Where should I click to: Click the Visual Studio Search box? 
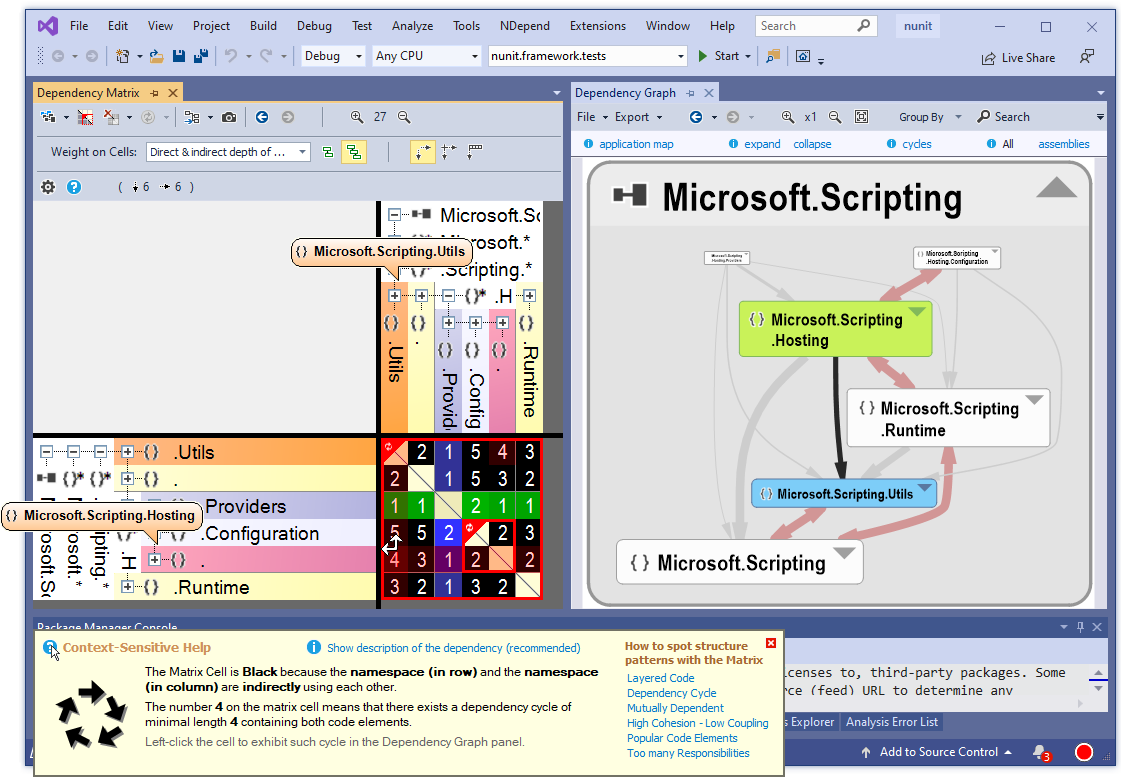pos(816,26)
